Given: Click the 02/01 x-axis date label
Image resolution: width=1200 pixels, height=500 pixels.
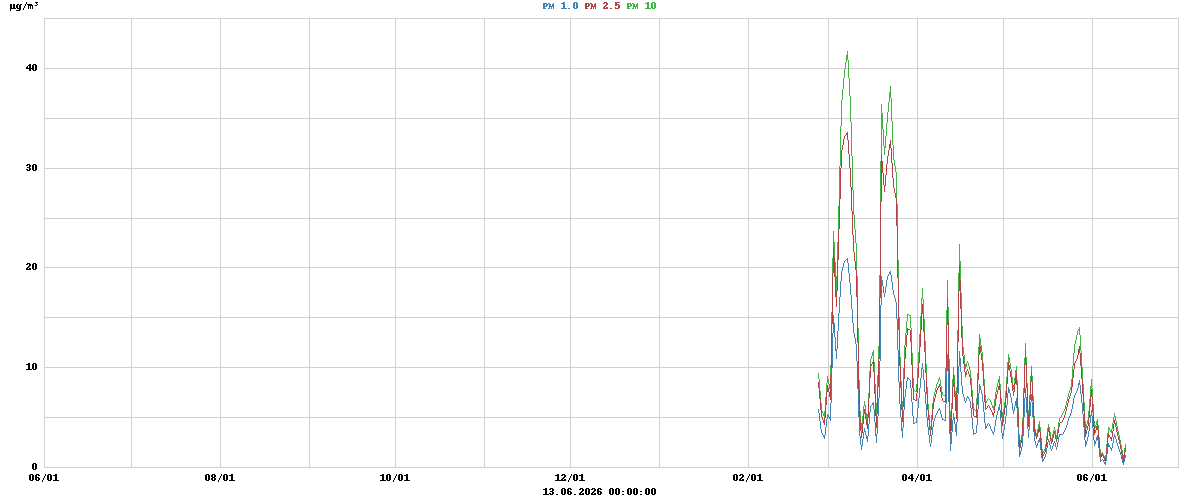Looking at the screenshot, I should [x=748, y=478].
